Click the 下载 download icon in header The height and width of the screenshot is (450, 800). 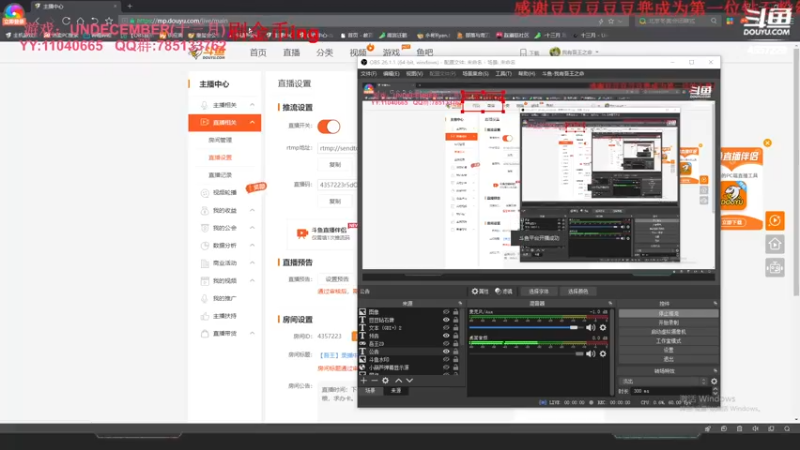click(x=529, y=53)
